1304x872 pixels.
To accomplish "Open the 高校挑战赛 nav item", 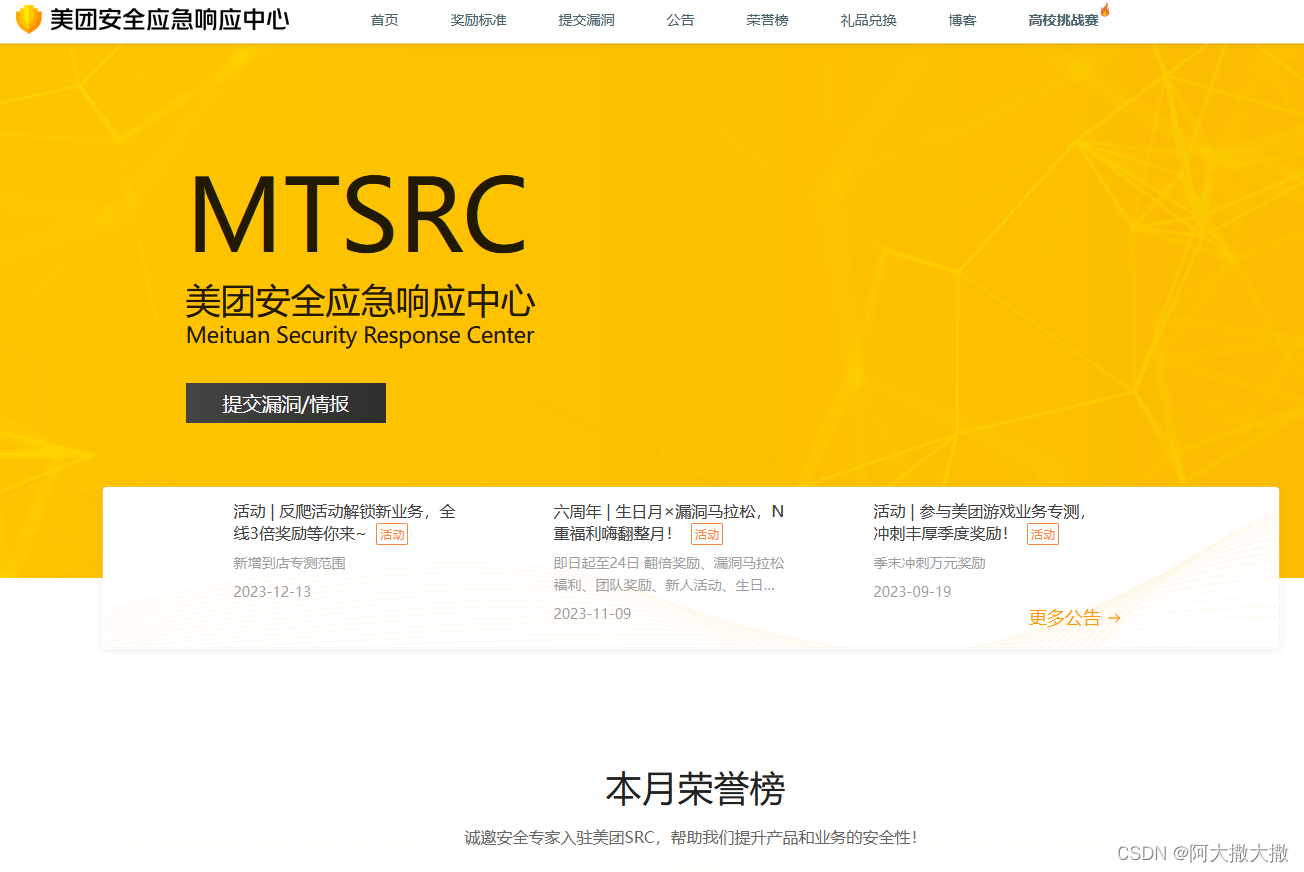I will [1063, 20].
